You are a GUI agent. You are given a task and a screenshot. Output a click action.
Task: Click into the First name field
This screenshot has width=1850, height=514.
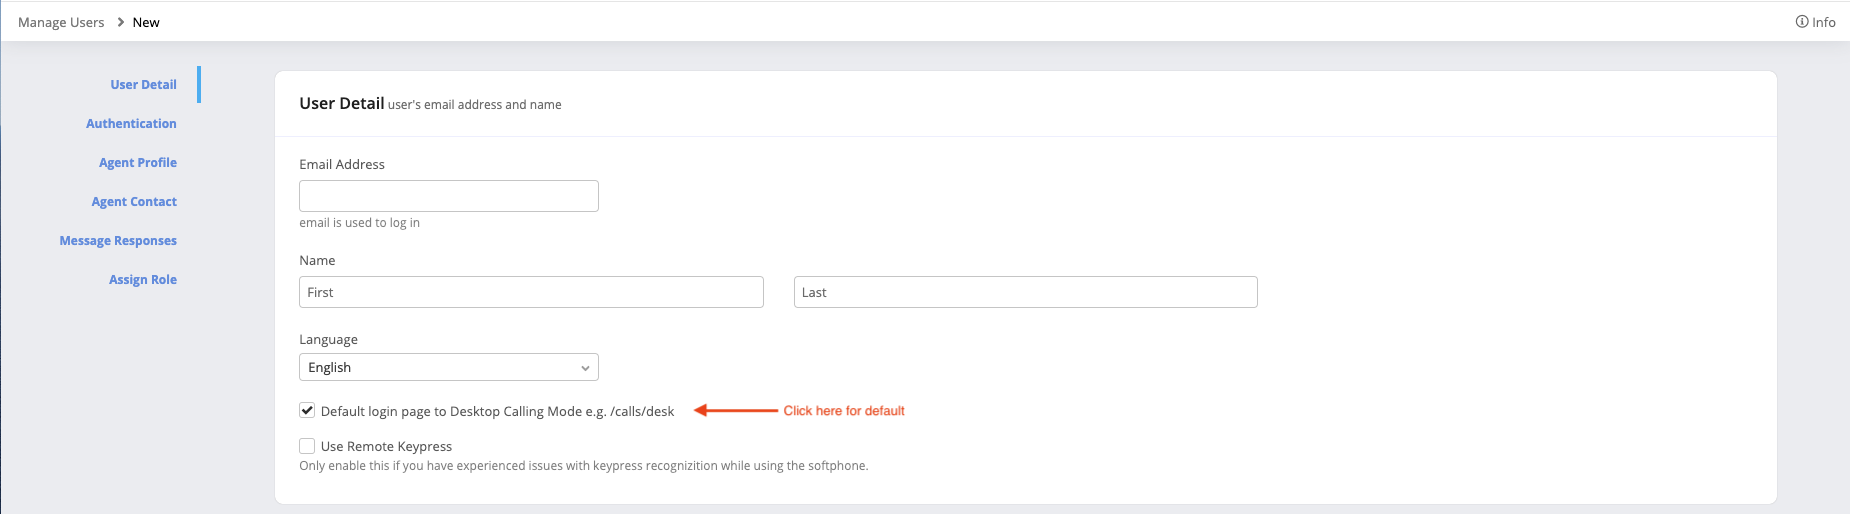[531, 292]
